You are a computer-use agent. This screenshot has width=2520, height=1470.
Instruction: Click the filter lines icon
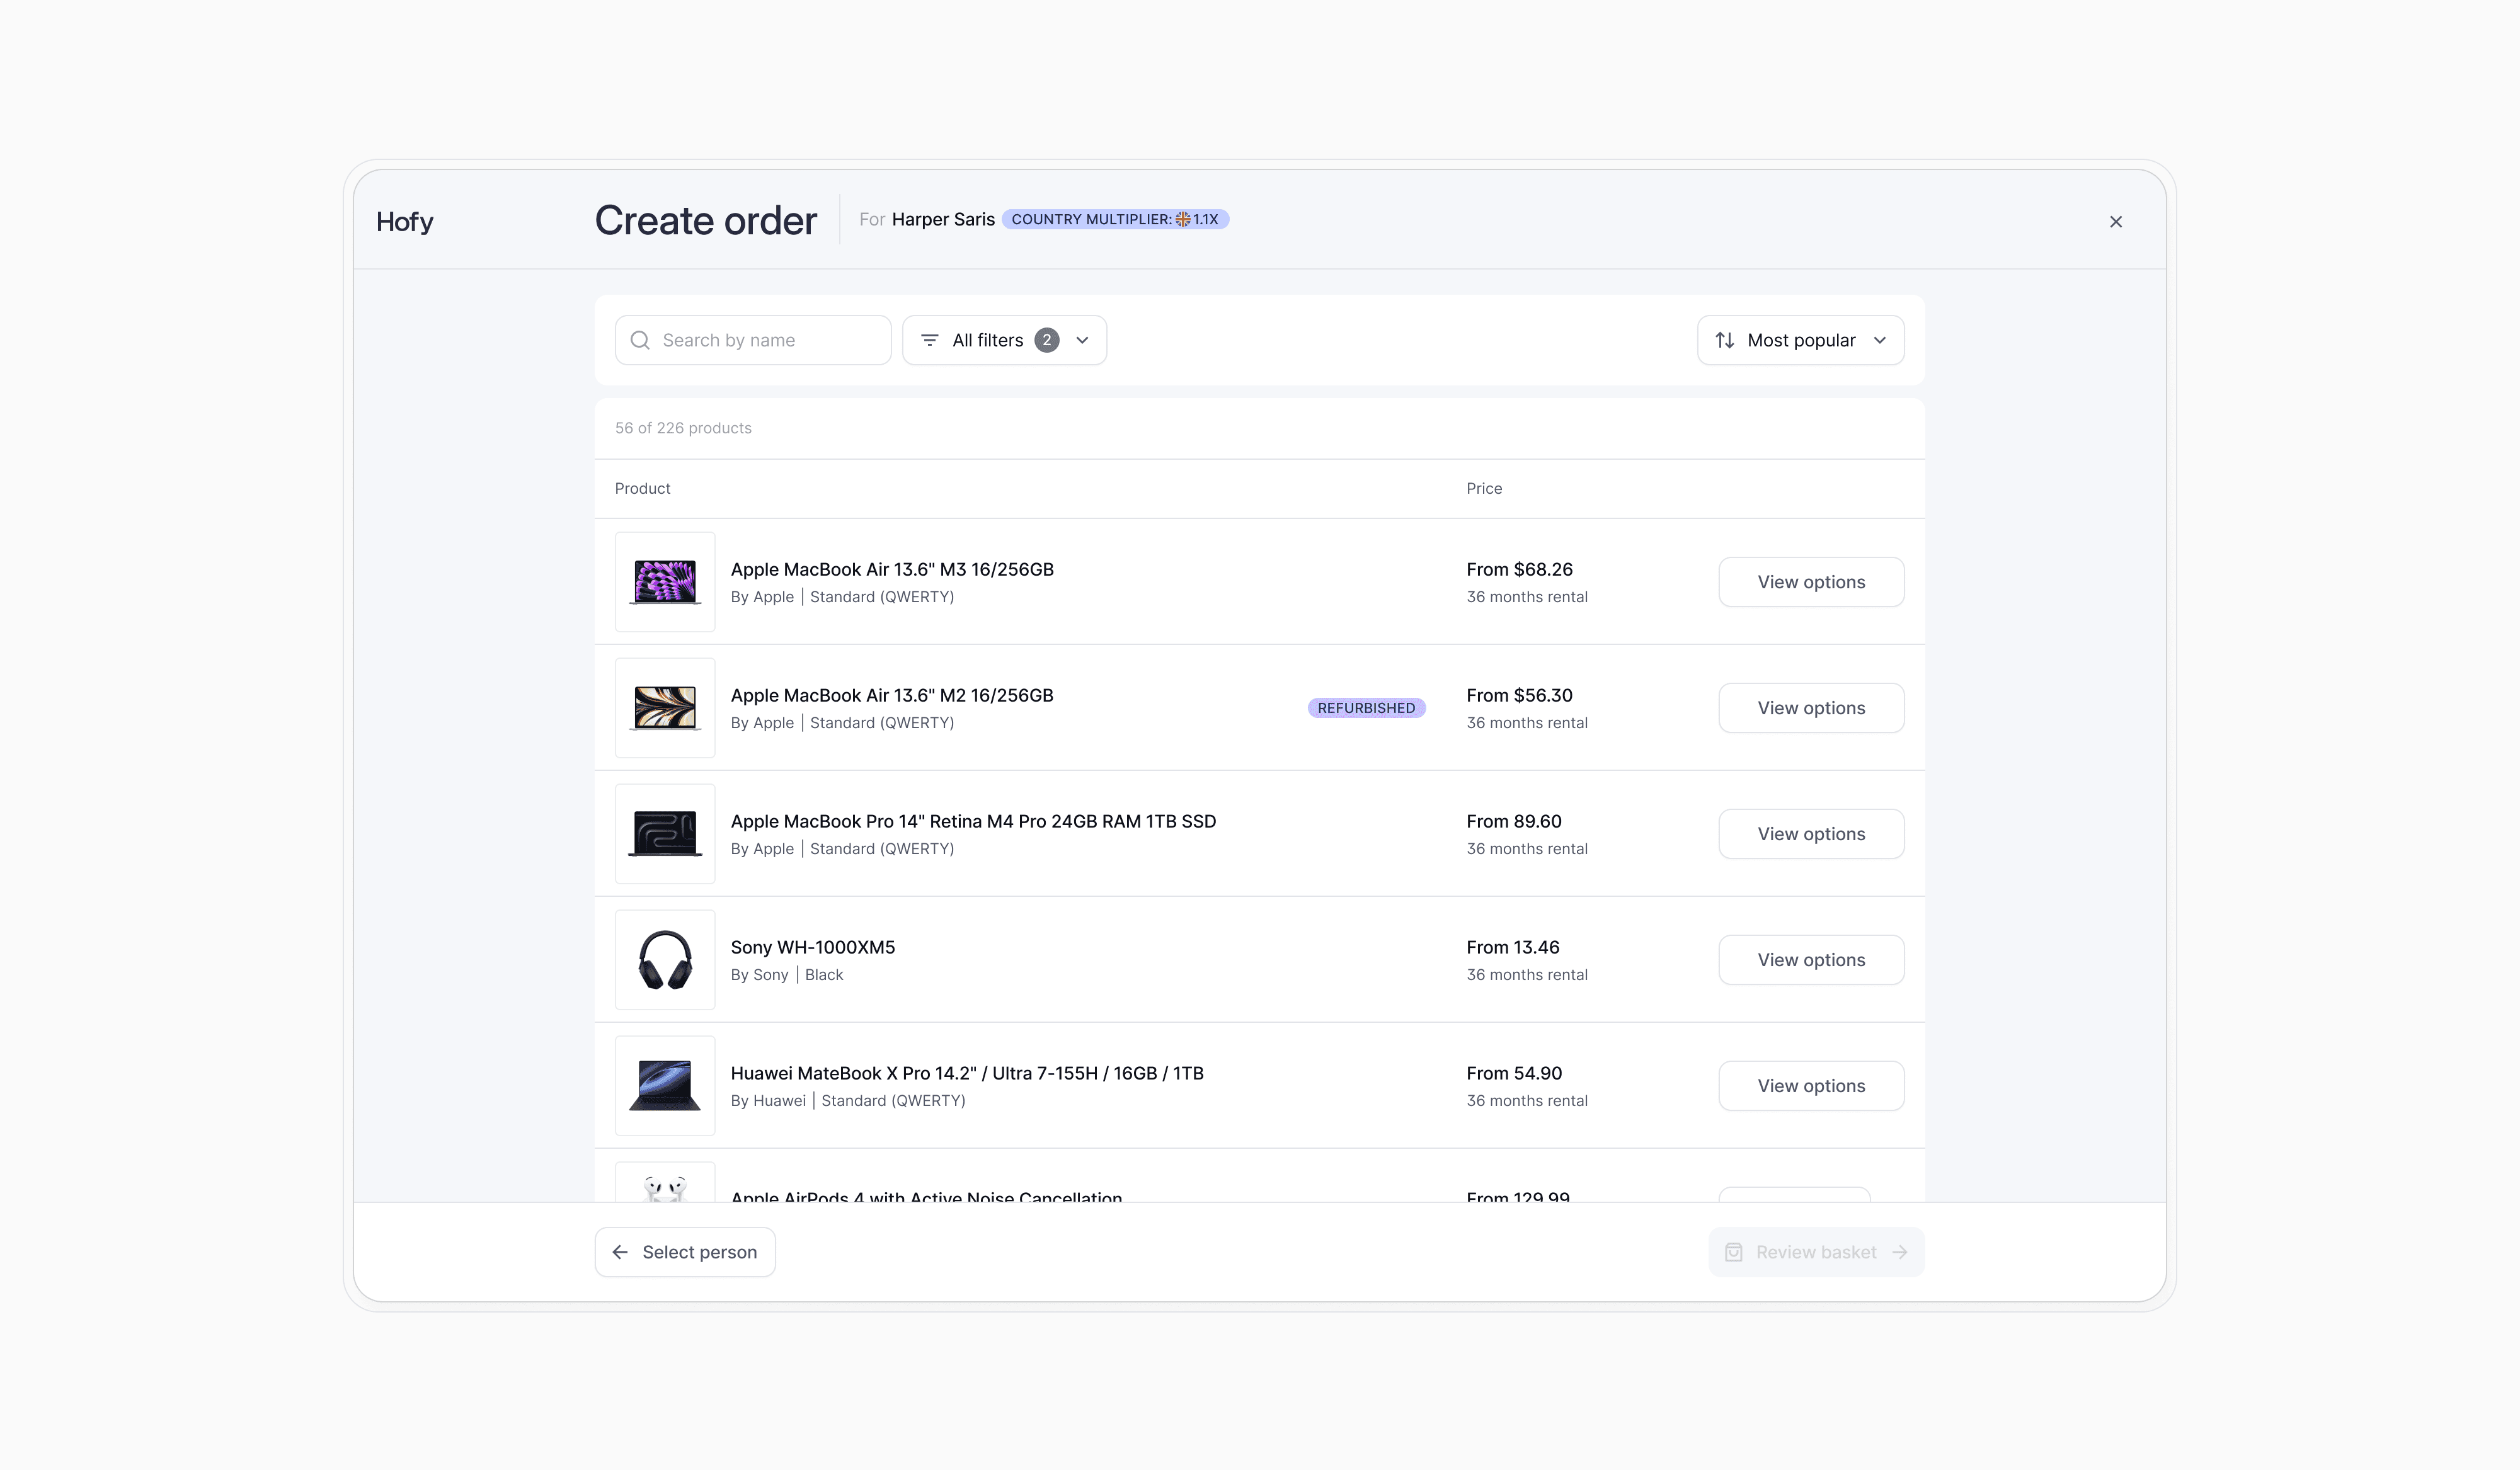(x=929, y=340)
